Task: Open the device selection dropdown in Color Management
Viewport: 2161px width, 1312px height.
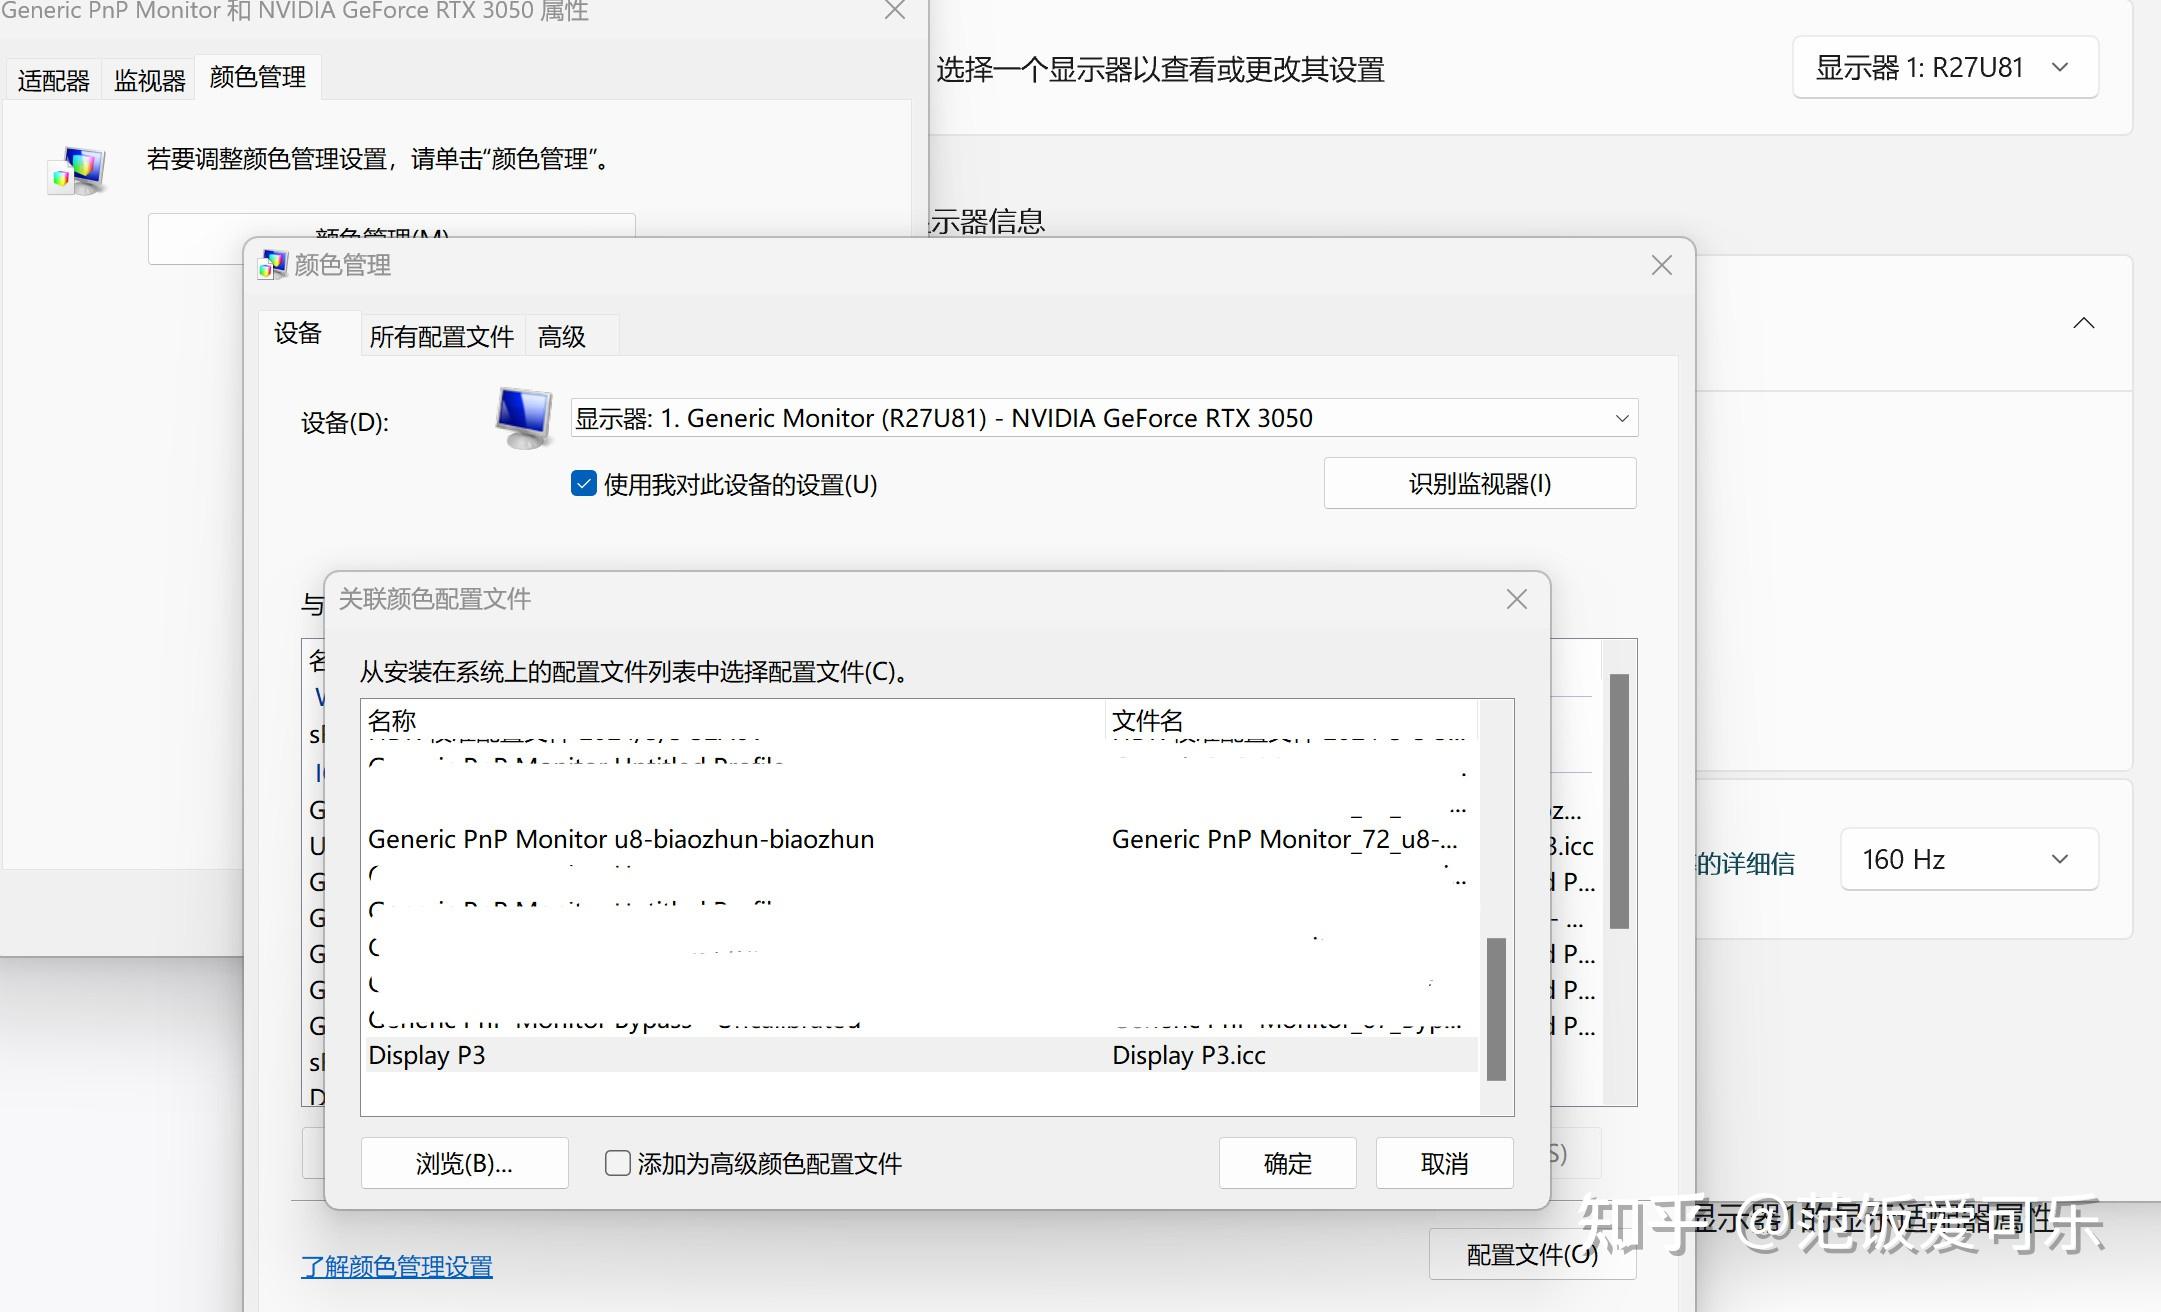Action: point(1104,418)
